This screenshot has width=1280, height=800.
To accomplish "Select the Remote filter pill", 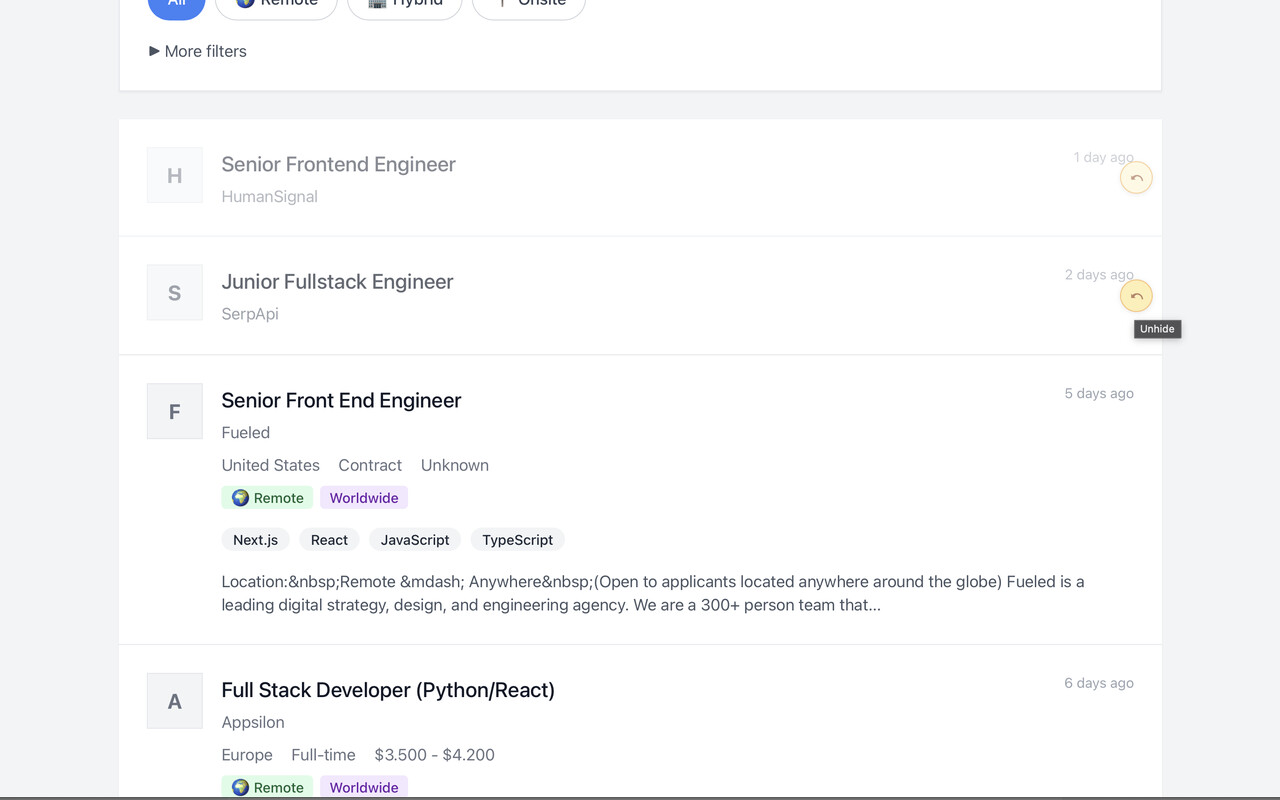I will coord(276,4).
